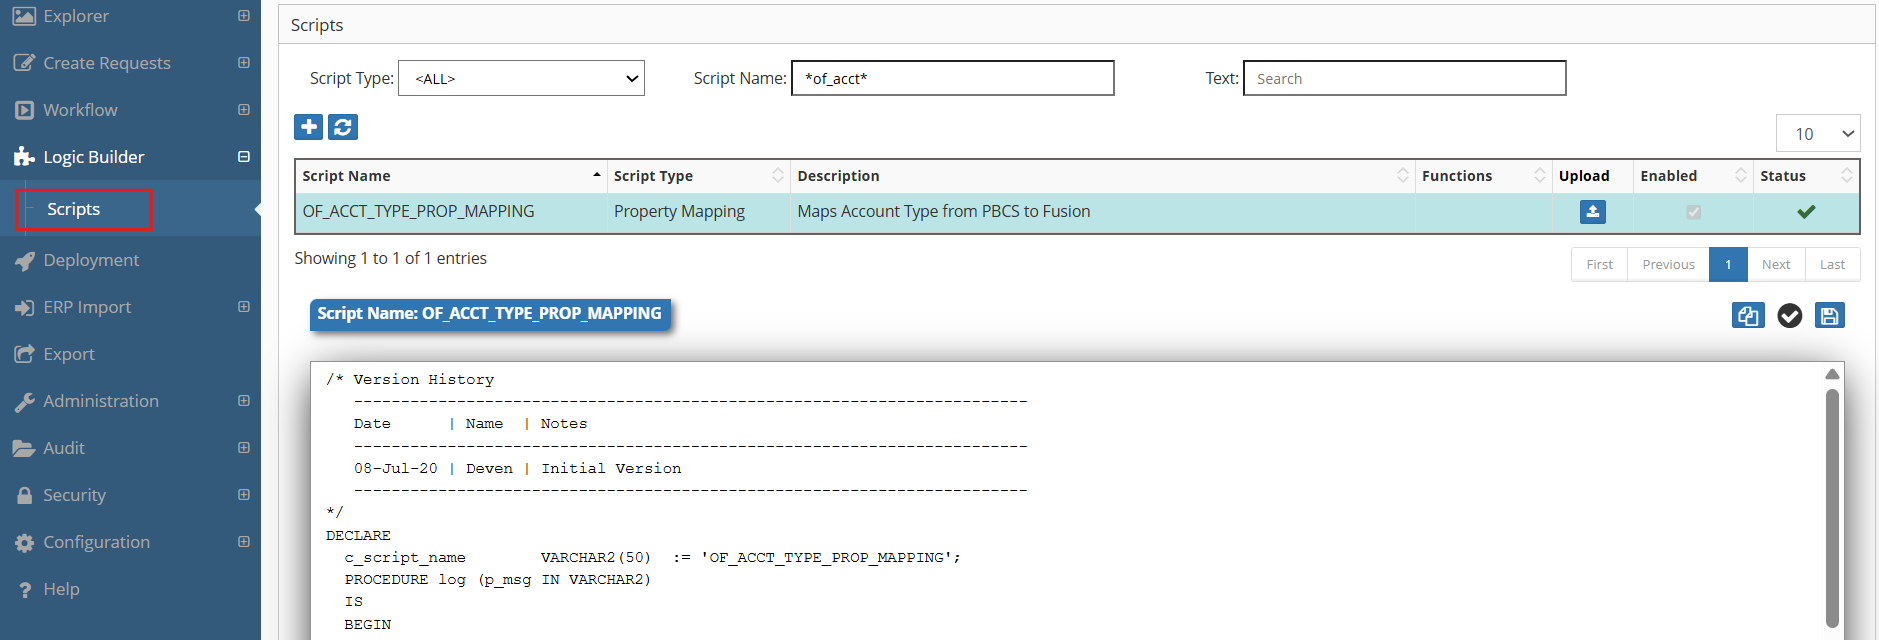The width and height of the screenshot is (1879, 640).
Task: Jump to the Last results page
Action: point(1832,265)
